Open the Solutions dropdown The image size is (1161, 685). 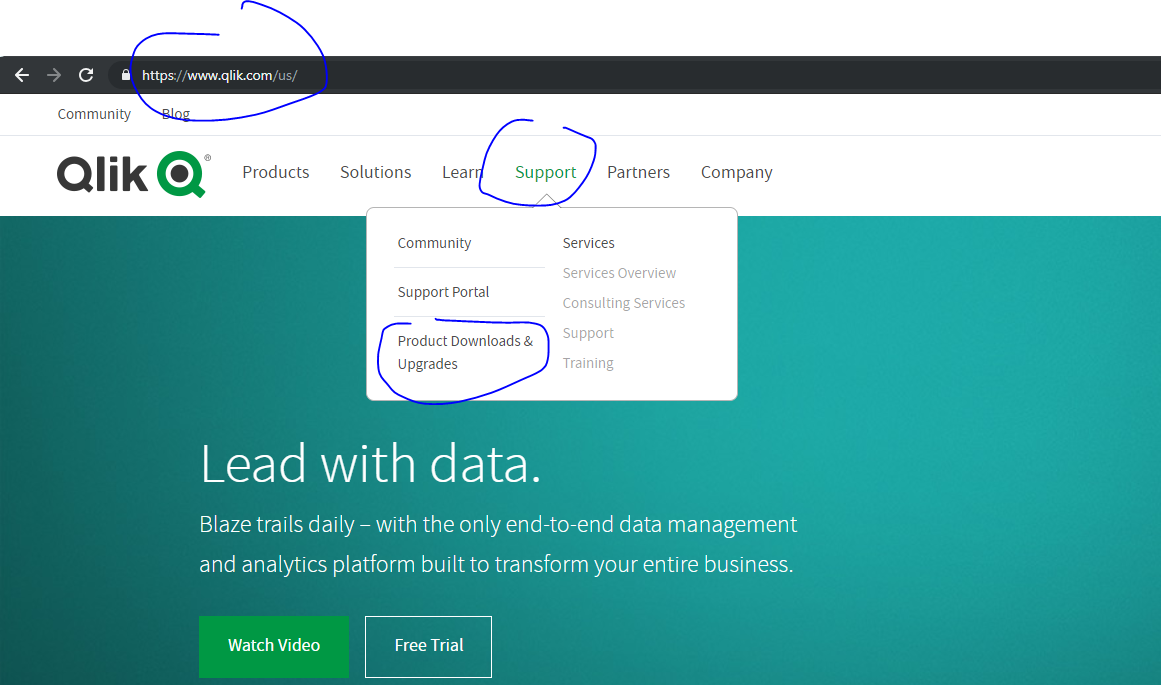tap(375, 171)
